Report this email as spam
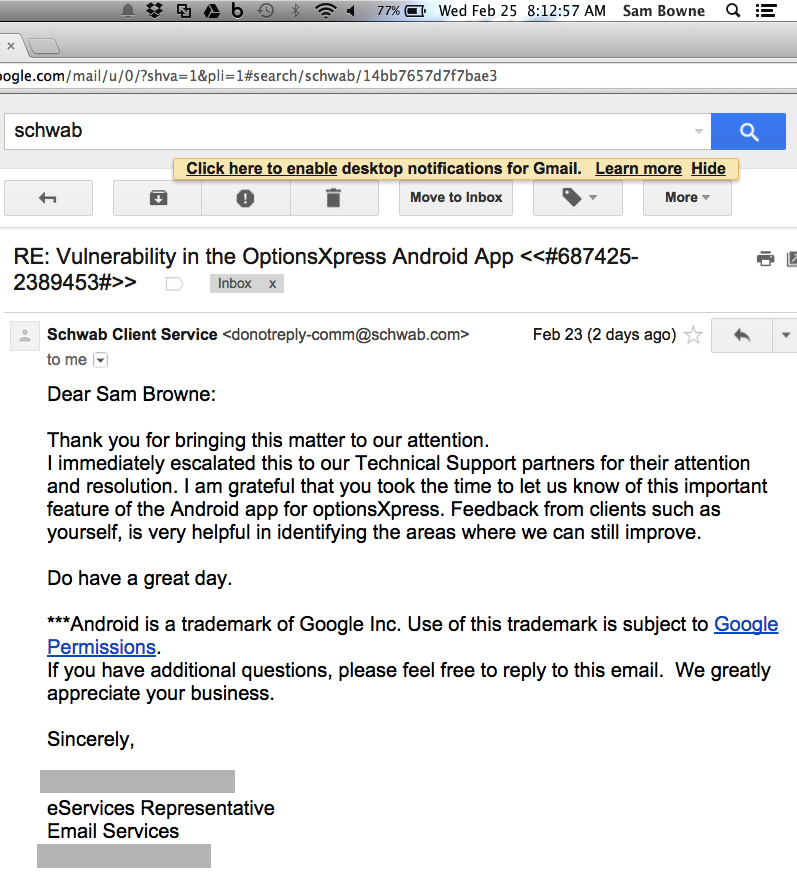Image resolution: width=797 pixels, height=891 pixels. 246,198
